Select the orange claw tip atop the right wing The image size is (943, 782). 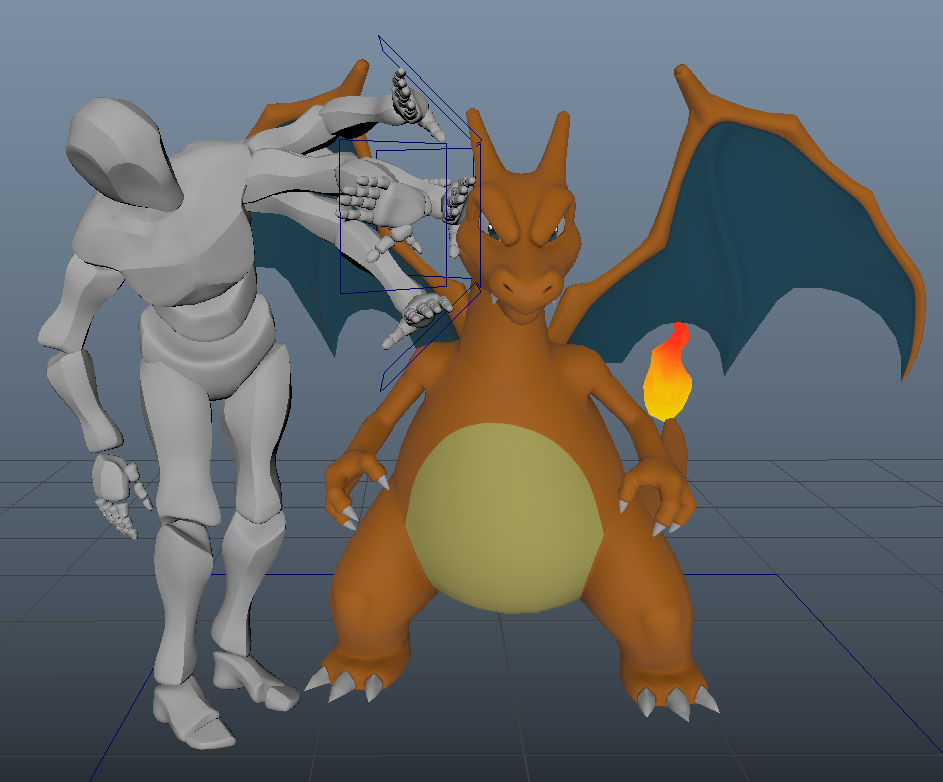686,76
